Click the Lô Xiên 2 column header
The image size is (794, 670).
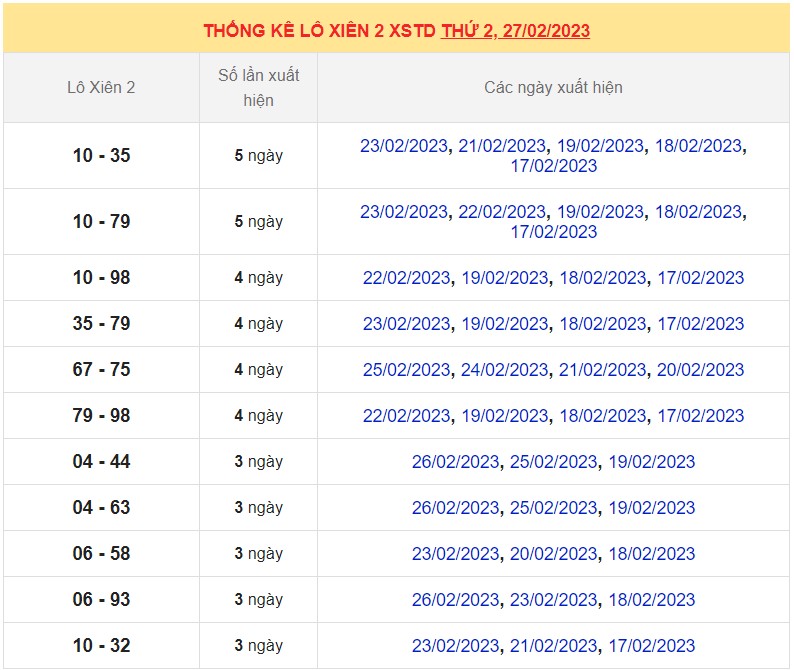tap(101, 88)
